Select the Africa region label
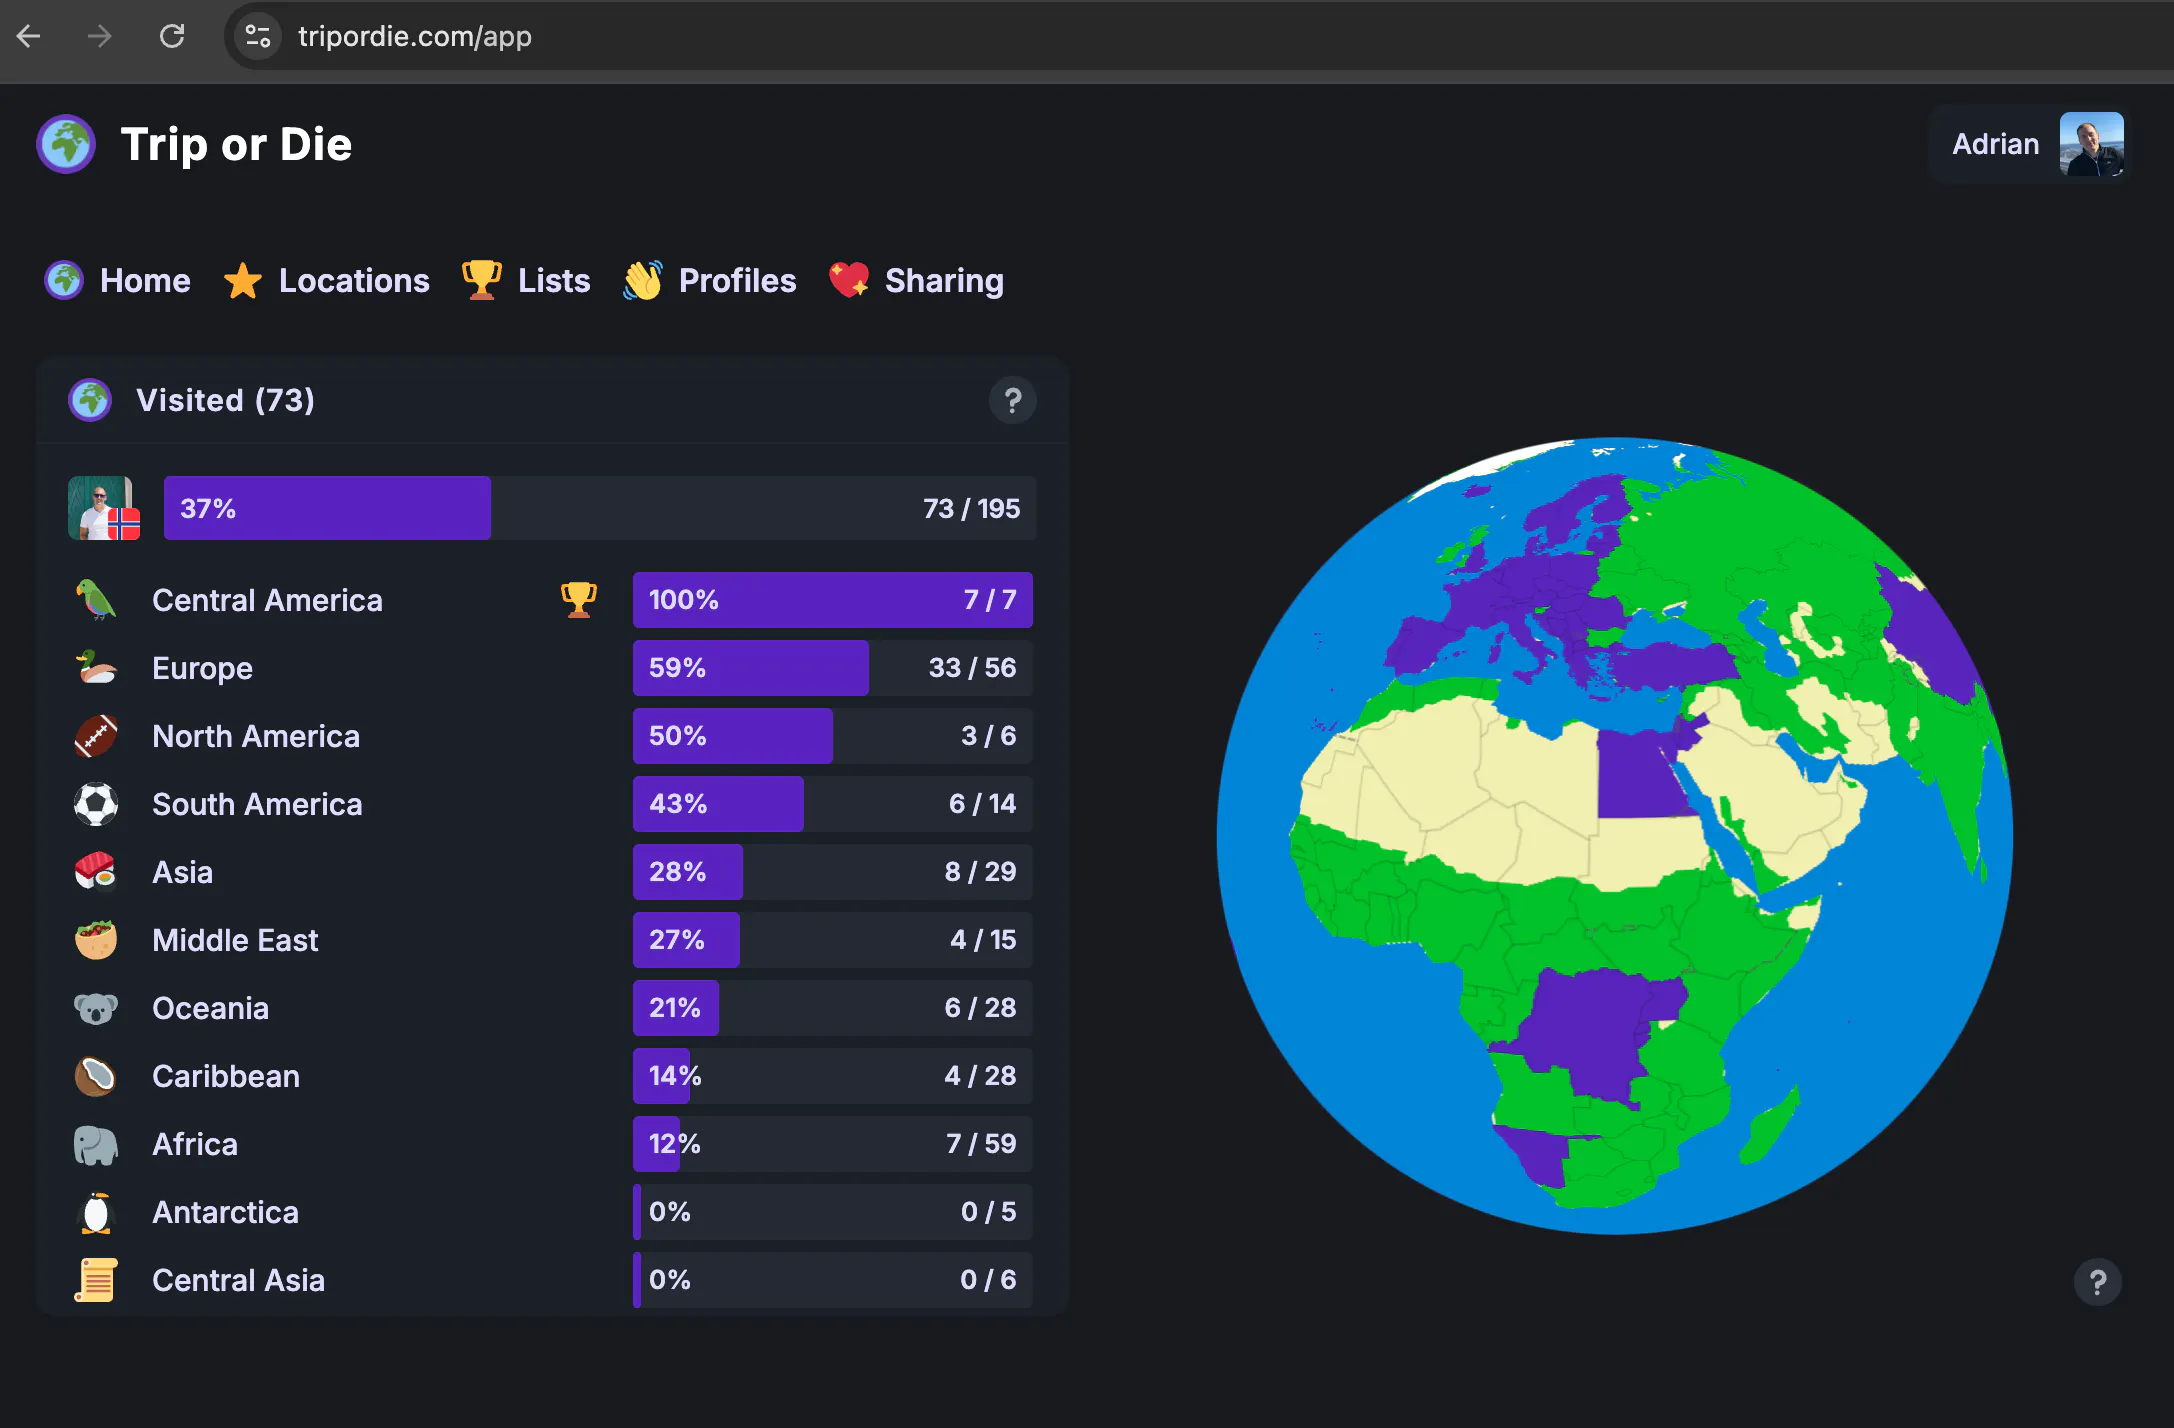Screen dimensions: 2174x1428 click(195, 1144)
